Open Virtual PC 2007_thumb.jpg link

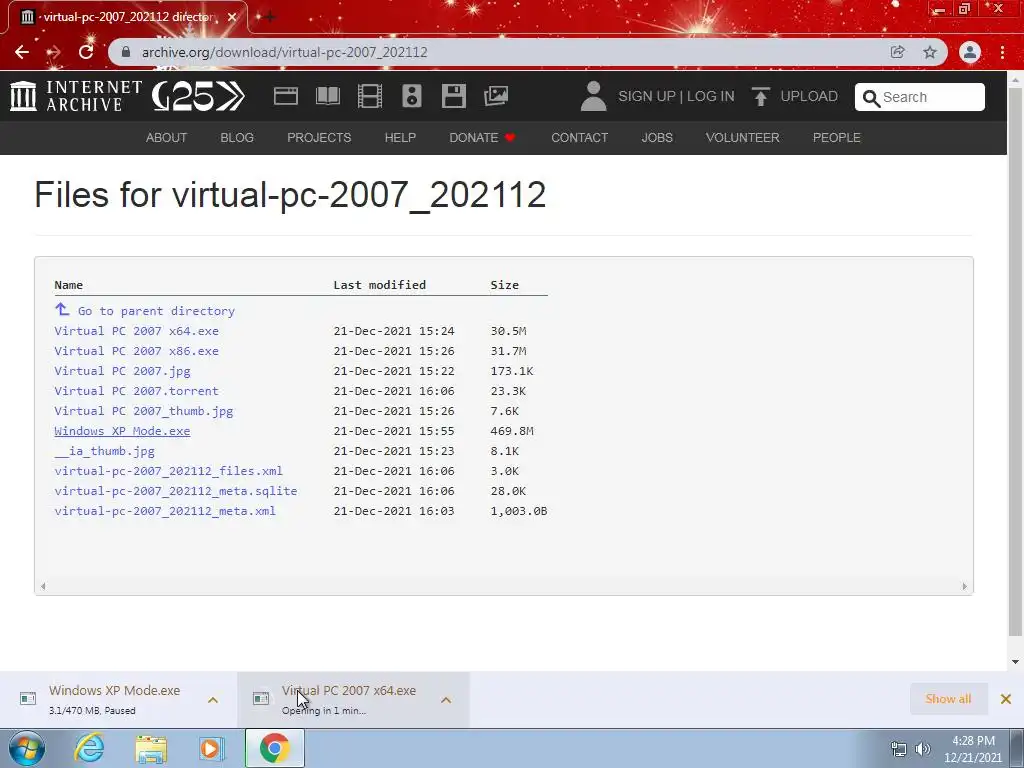144,411
